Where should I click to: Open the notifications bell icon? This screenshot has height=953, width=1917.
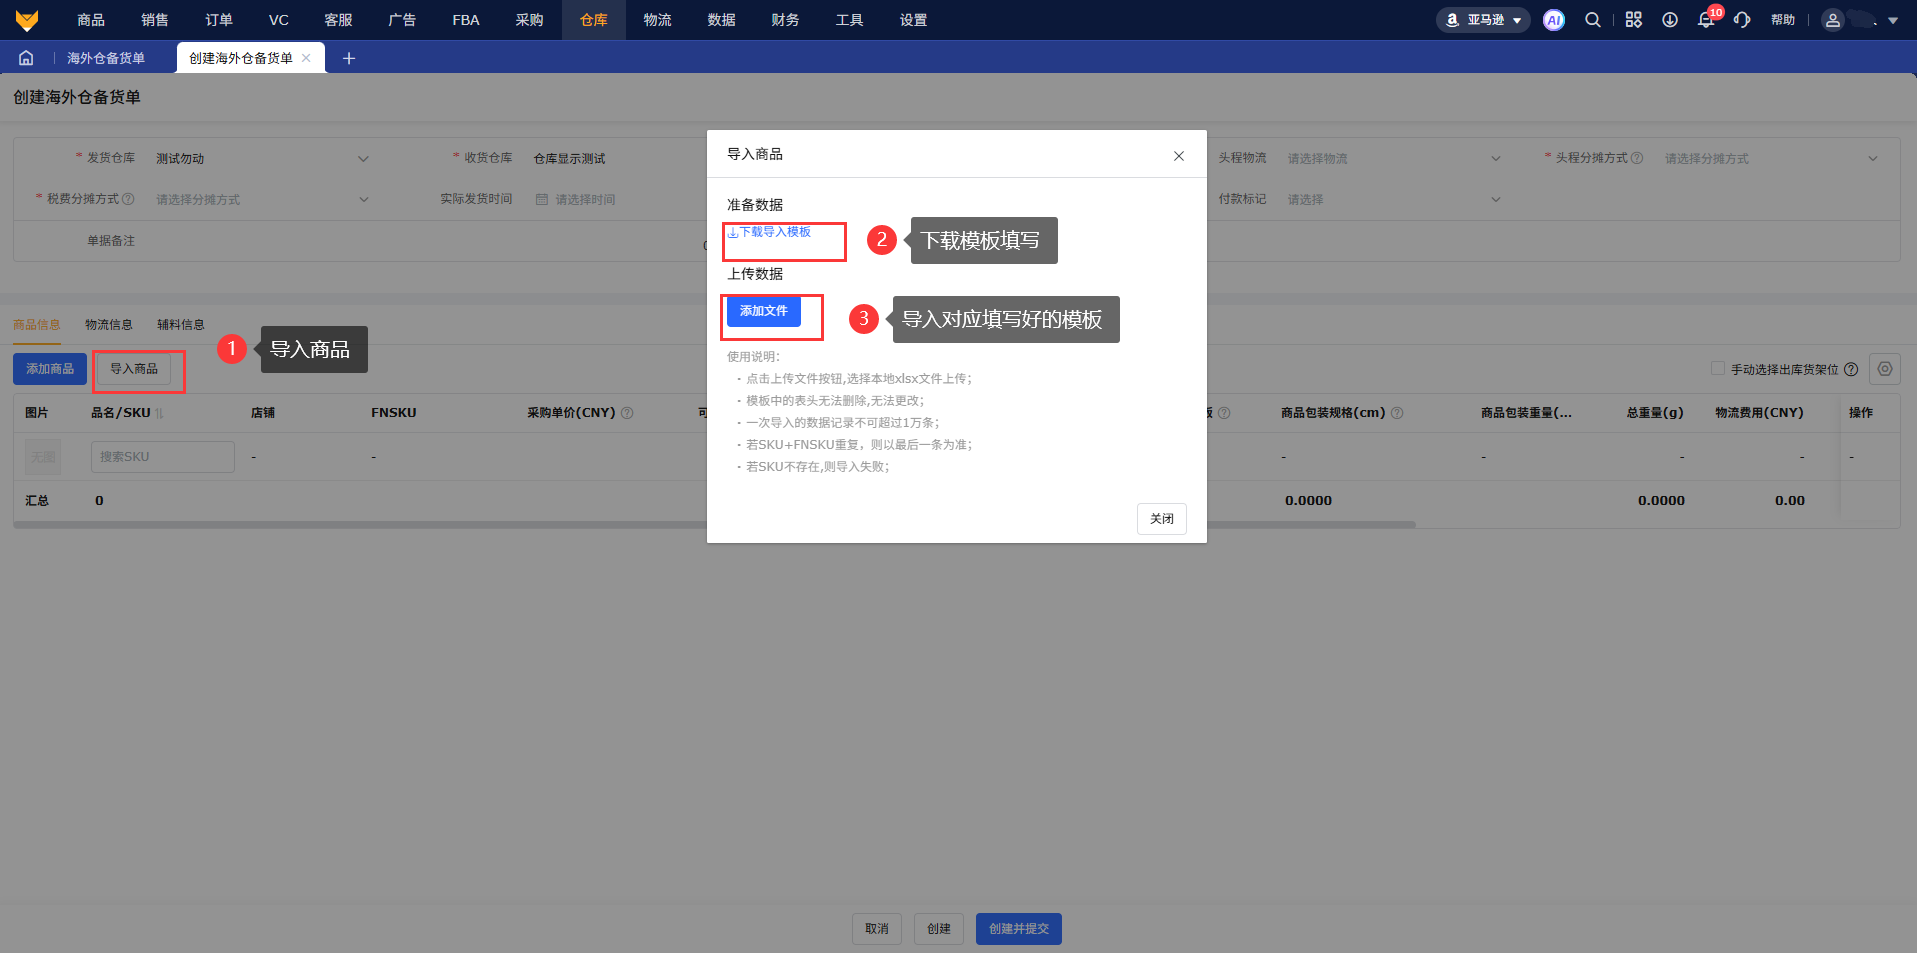(x=1706, y=20)
